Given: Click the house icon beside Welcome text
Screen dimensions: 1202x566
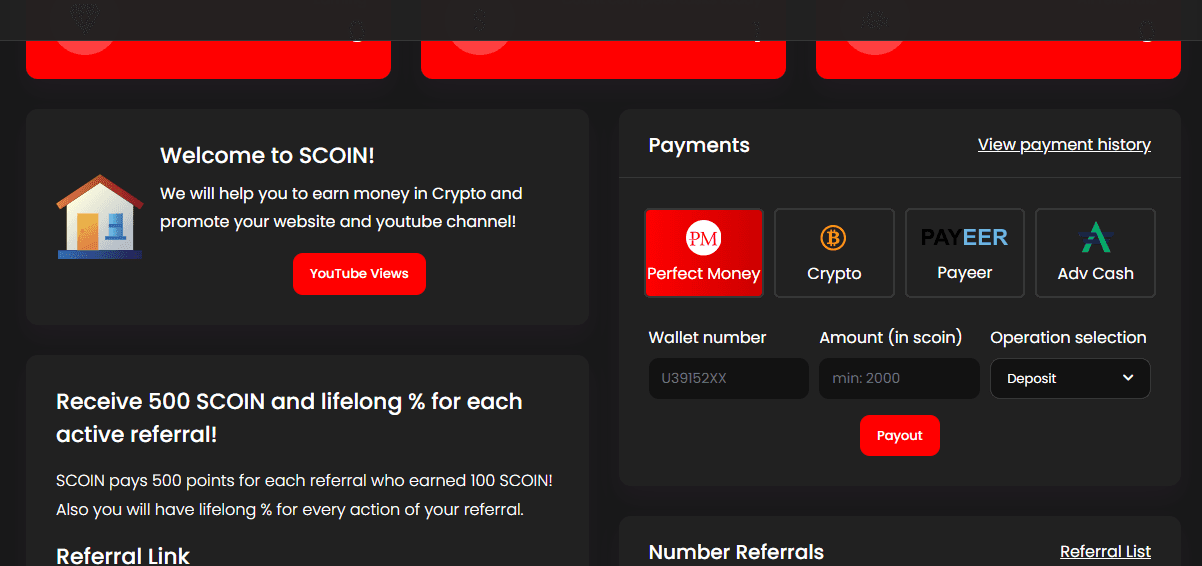Looking at the screenshot, I should click(x=99, y=217).
